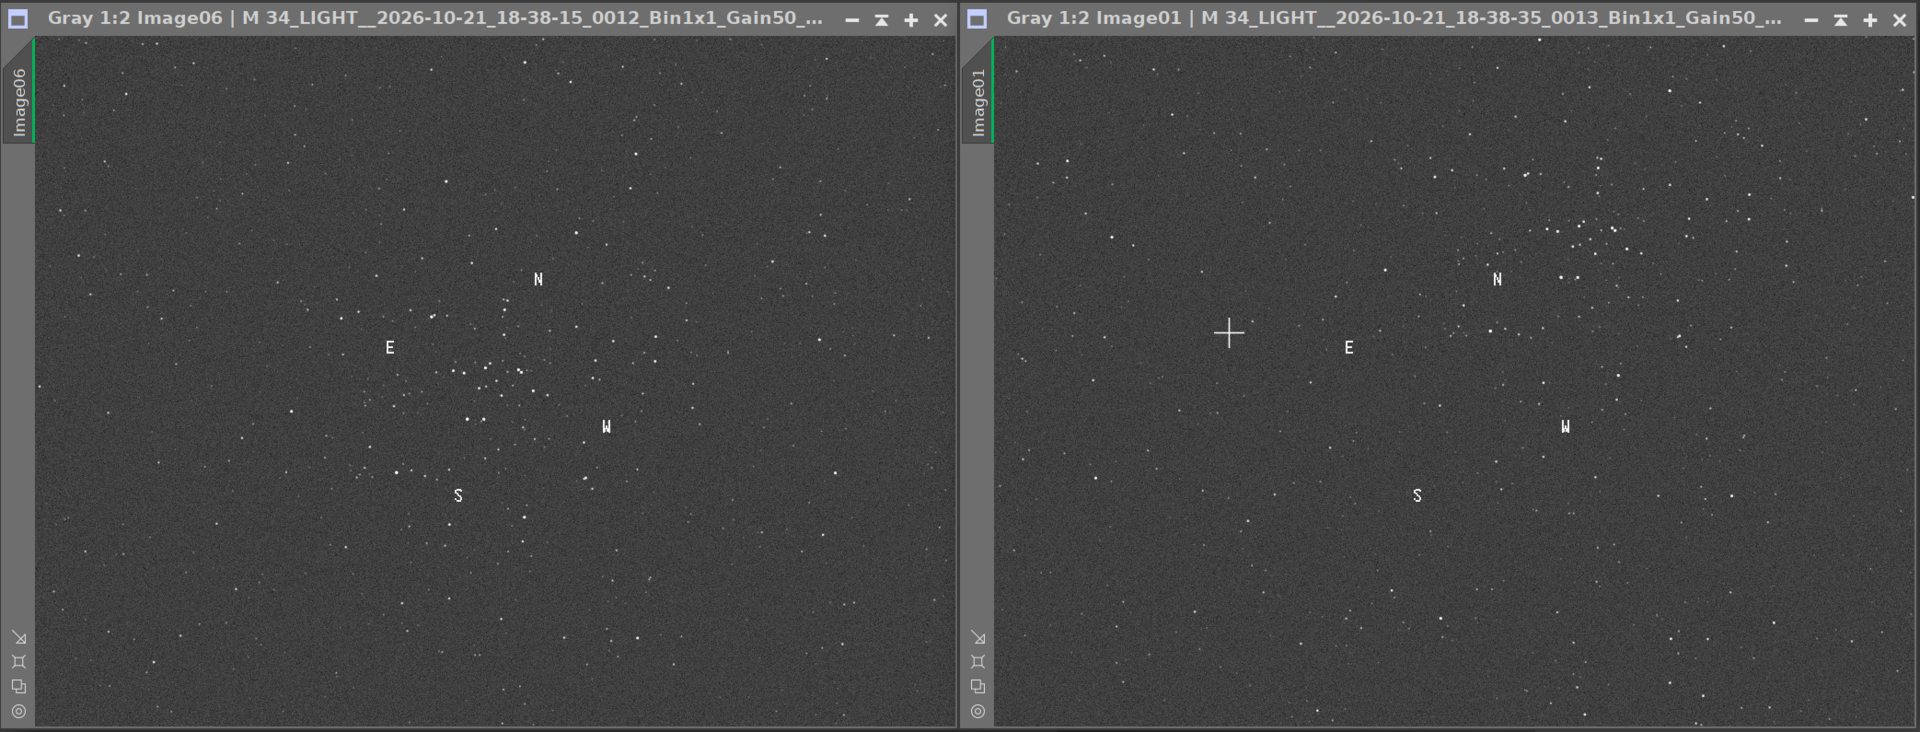Close the Image01 window

click(1899, 20)
